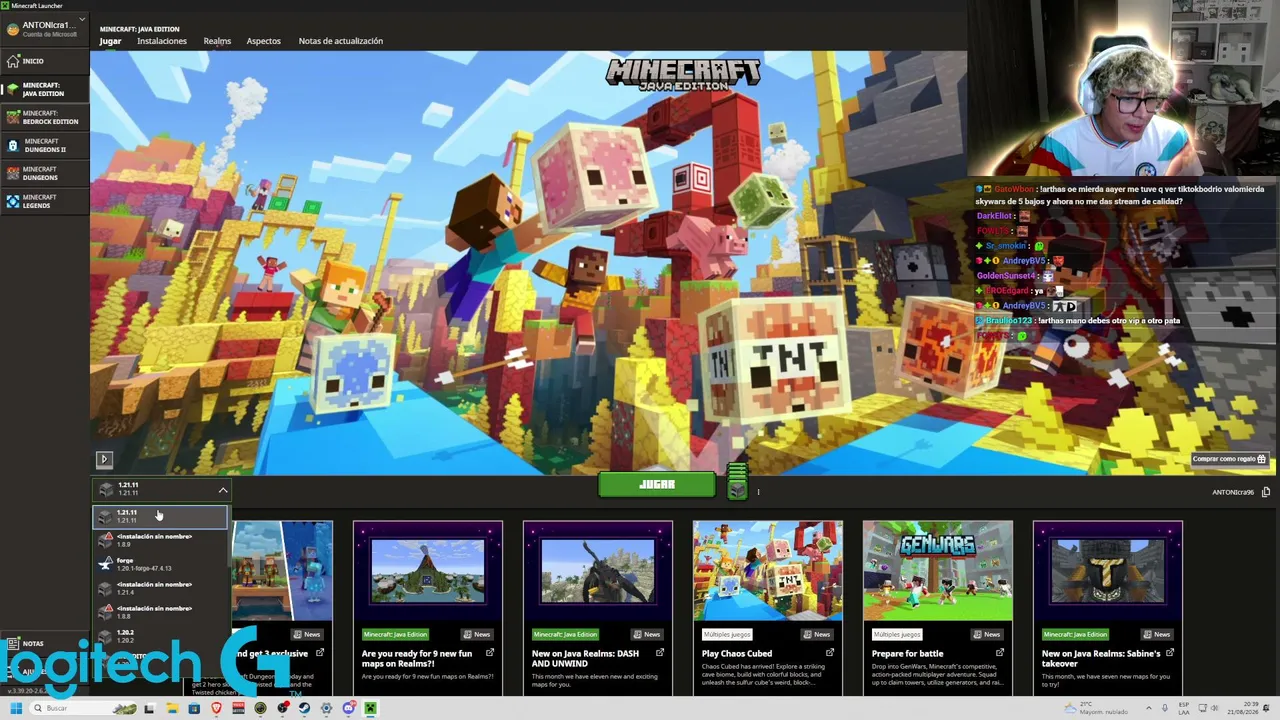Open external link for DASH AND UNWIND article
Viewport: 1280px width, 720px height.
point(660,654)
